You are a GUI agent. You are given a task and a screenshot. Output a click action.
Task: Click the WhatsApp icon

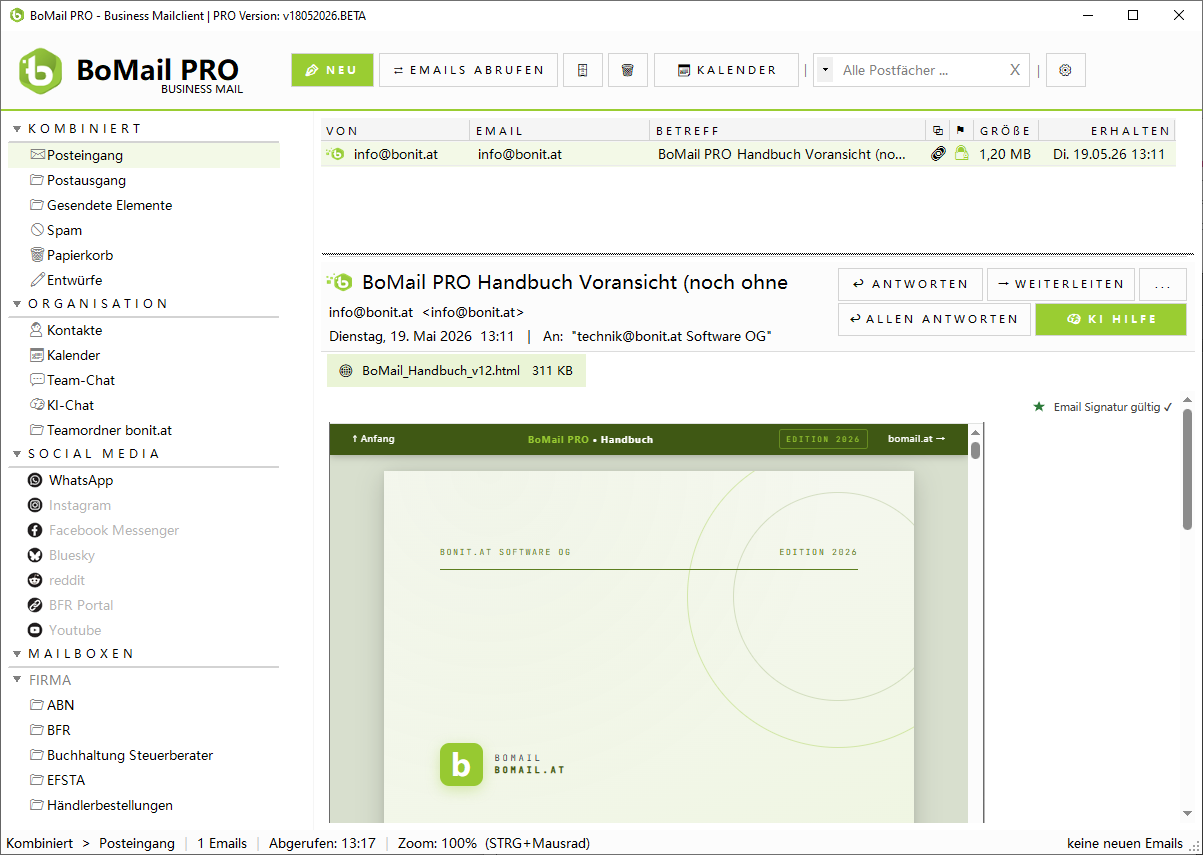(x=35, y=480)
